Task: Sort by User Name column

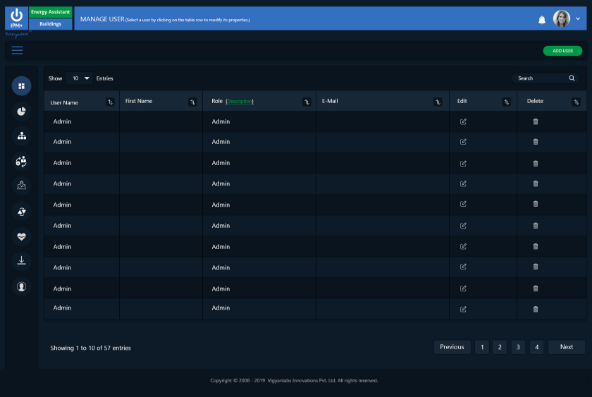Action: [x=110, y=102]
